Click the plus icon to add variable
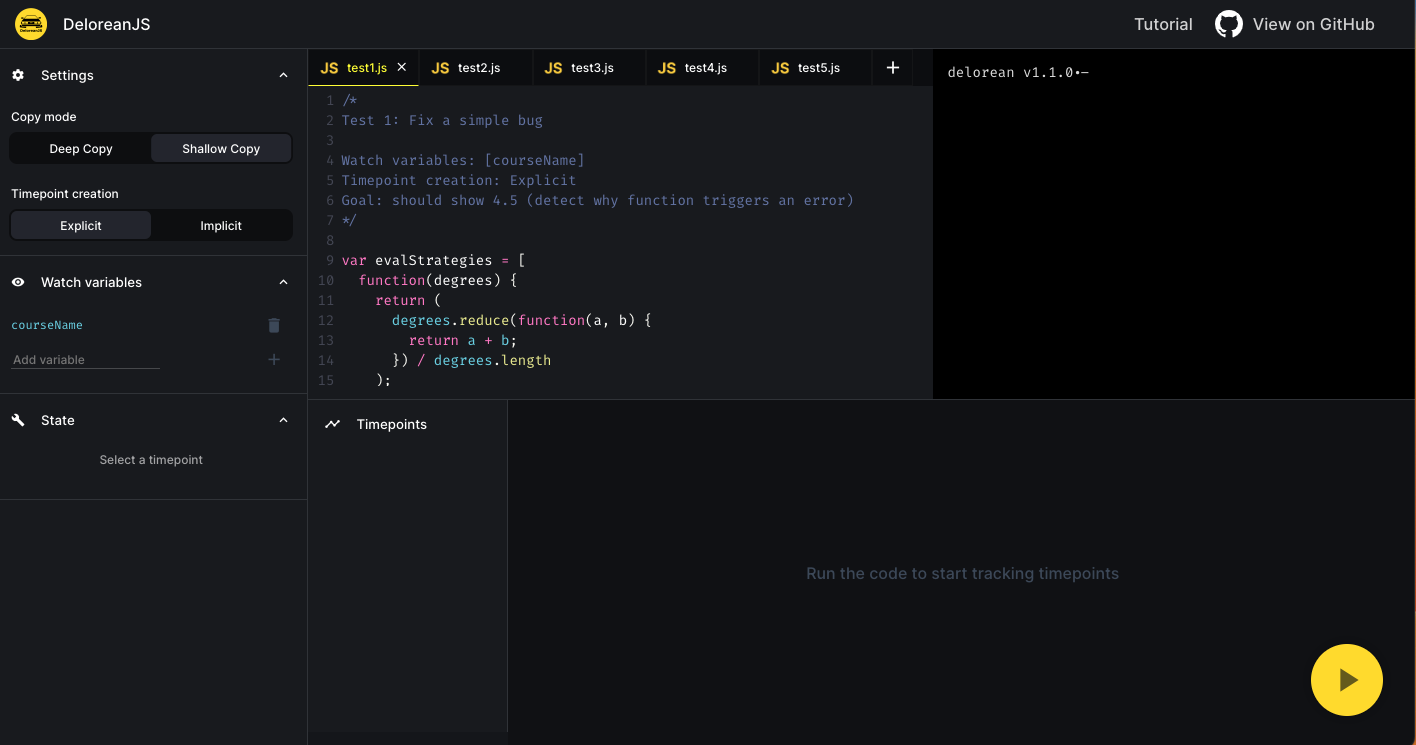Screen dimensions: 1416x745 click(274, 360)
